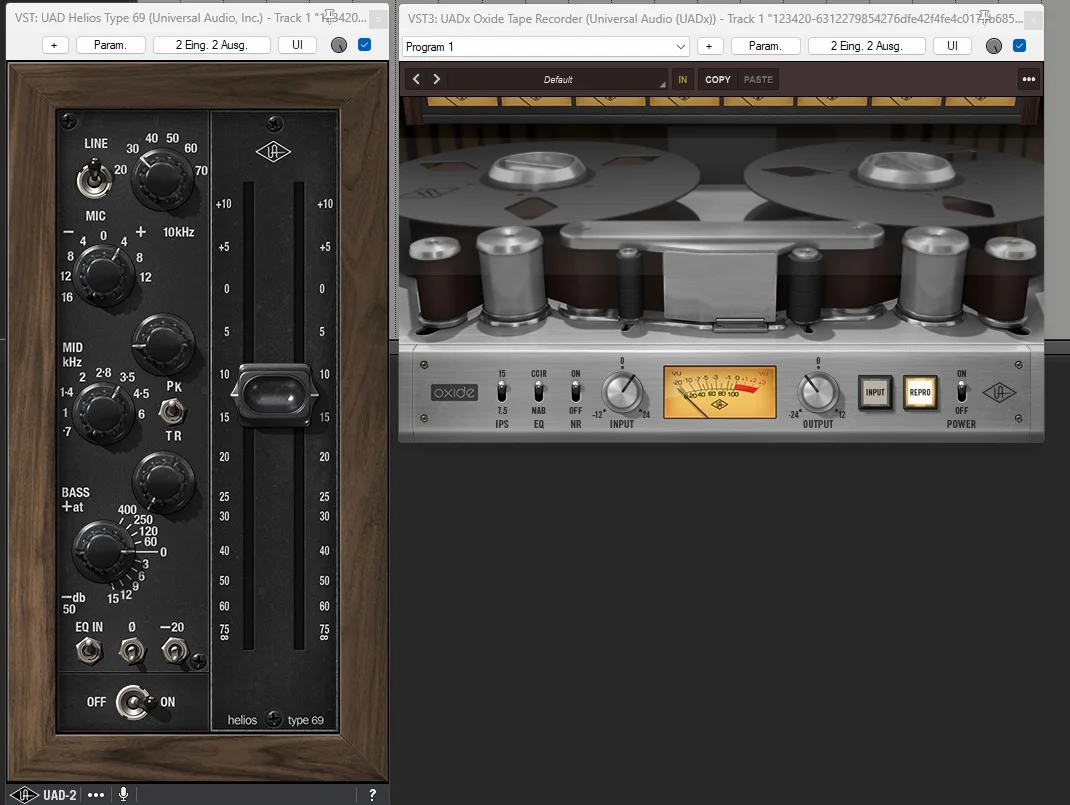The height and width of the screenshot is (805, 1070).
Task: Toggle the Oxide NR noise reduction switch
Action: coord(576,392)
